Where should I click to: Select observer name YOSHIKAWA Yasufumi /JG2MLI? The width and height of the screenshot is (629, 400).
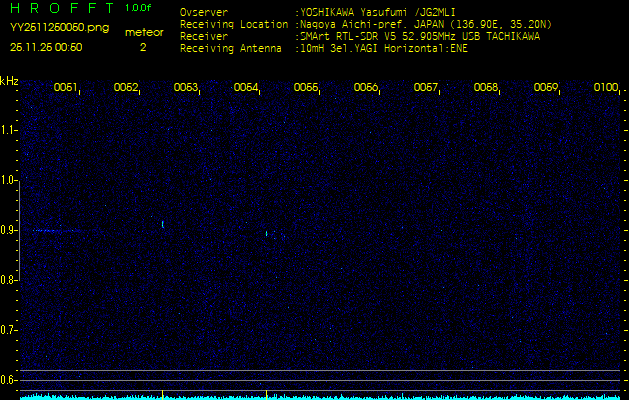pyautogui.click(x=378, y=12)
